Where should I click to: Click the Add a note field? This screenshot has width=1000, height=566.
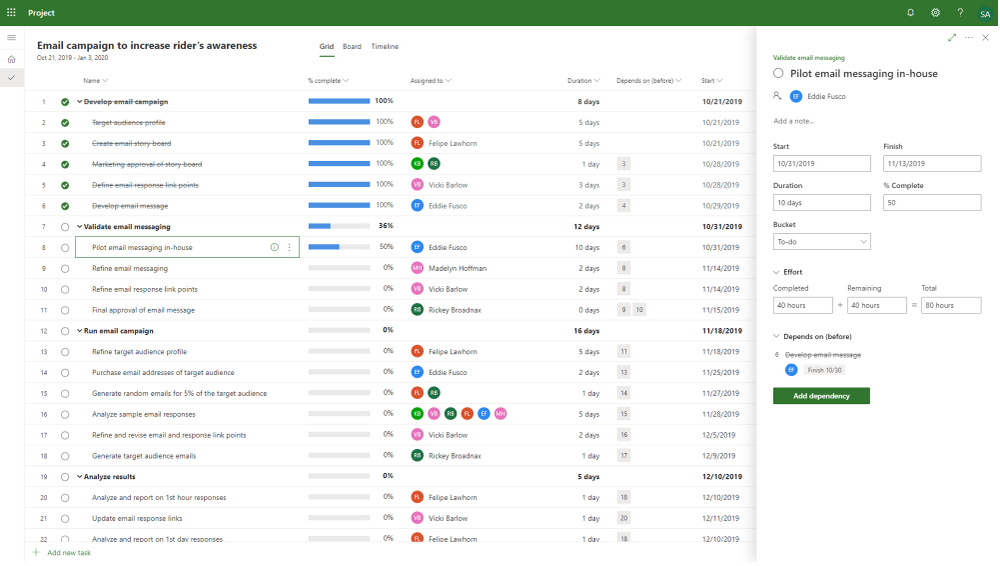794,121
